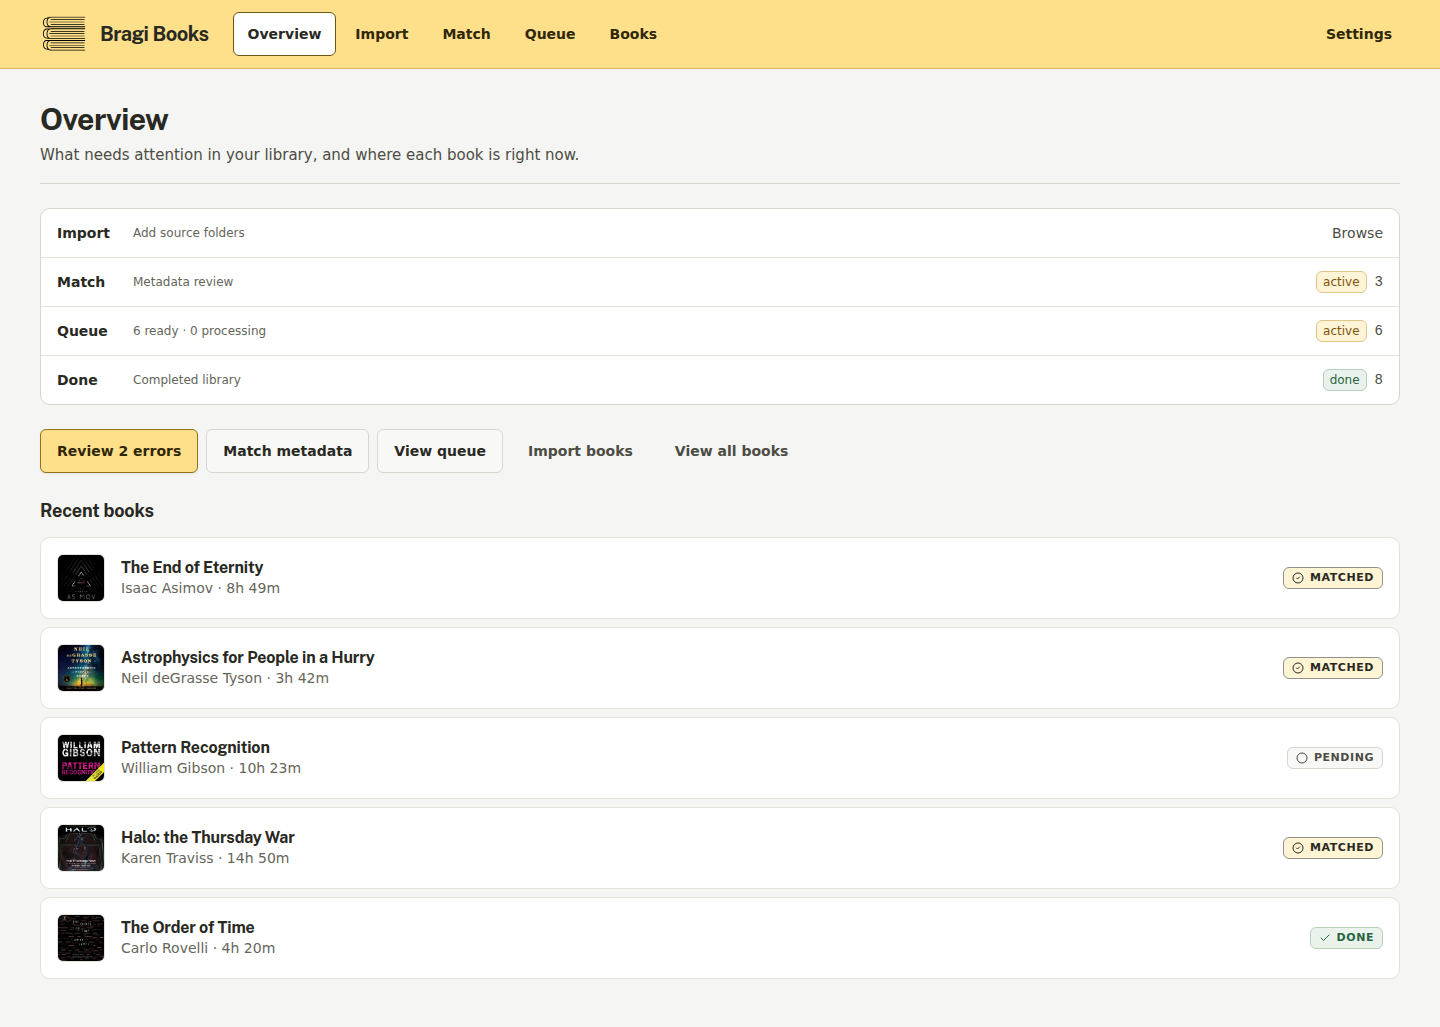Click Browse in the Import row
This screenshot has height=1027, width=1440.
(x=1357, y=233)
